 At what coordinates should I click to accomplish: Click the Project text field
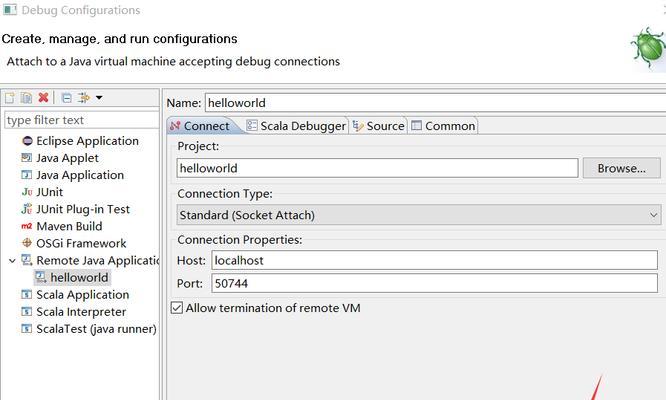pos(377,168)
